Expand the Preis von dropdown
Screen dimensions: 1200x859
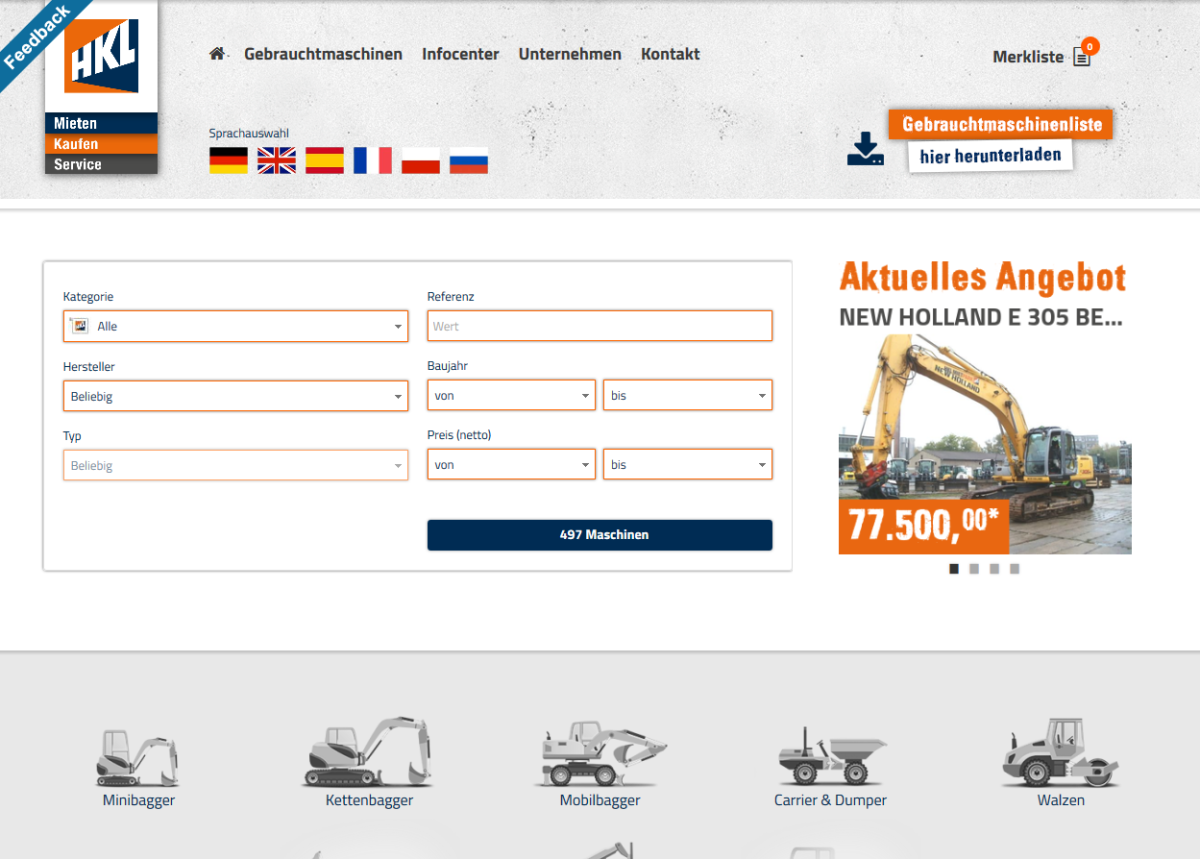click(x=512, y=464)
